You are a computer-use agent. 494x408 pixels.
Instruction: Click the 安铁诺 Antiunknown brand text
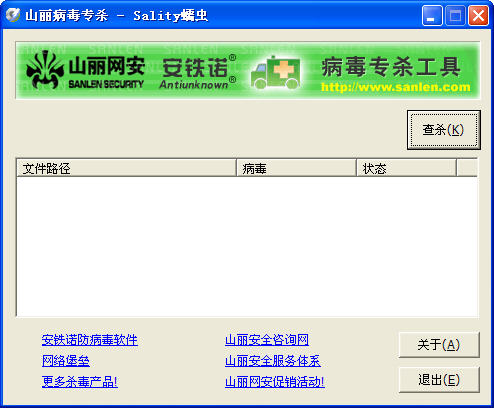coord(199,72)
